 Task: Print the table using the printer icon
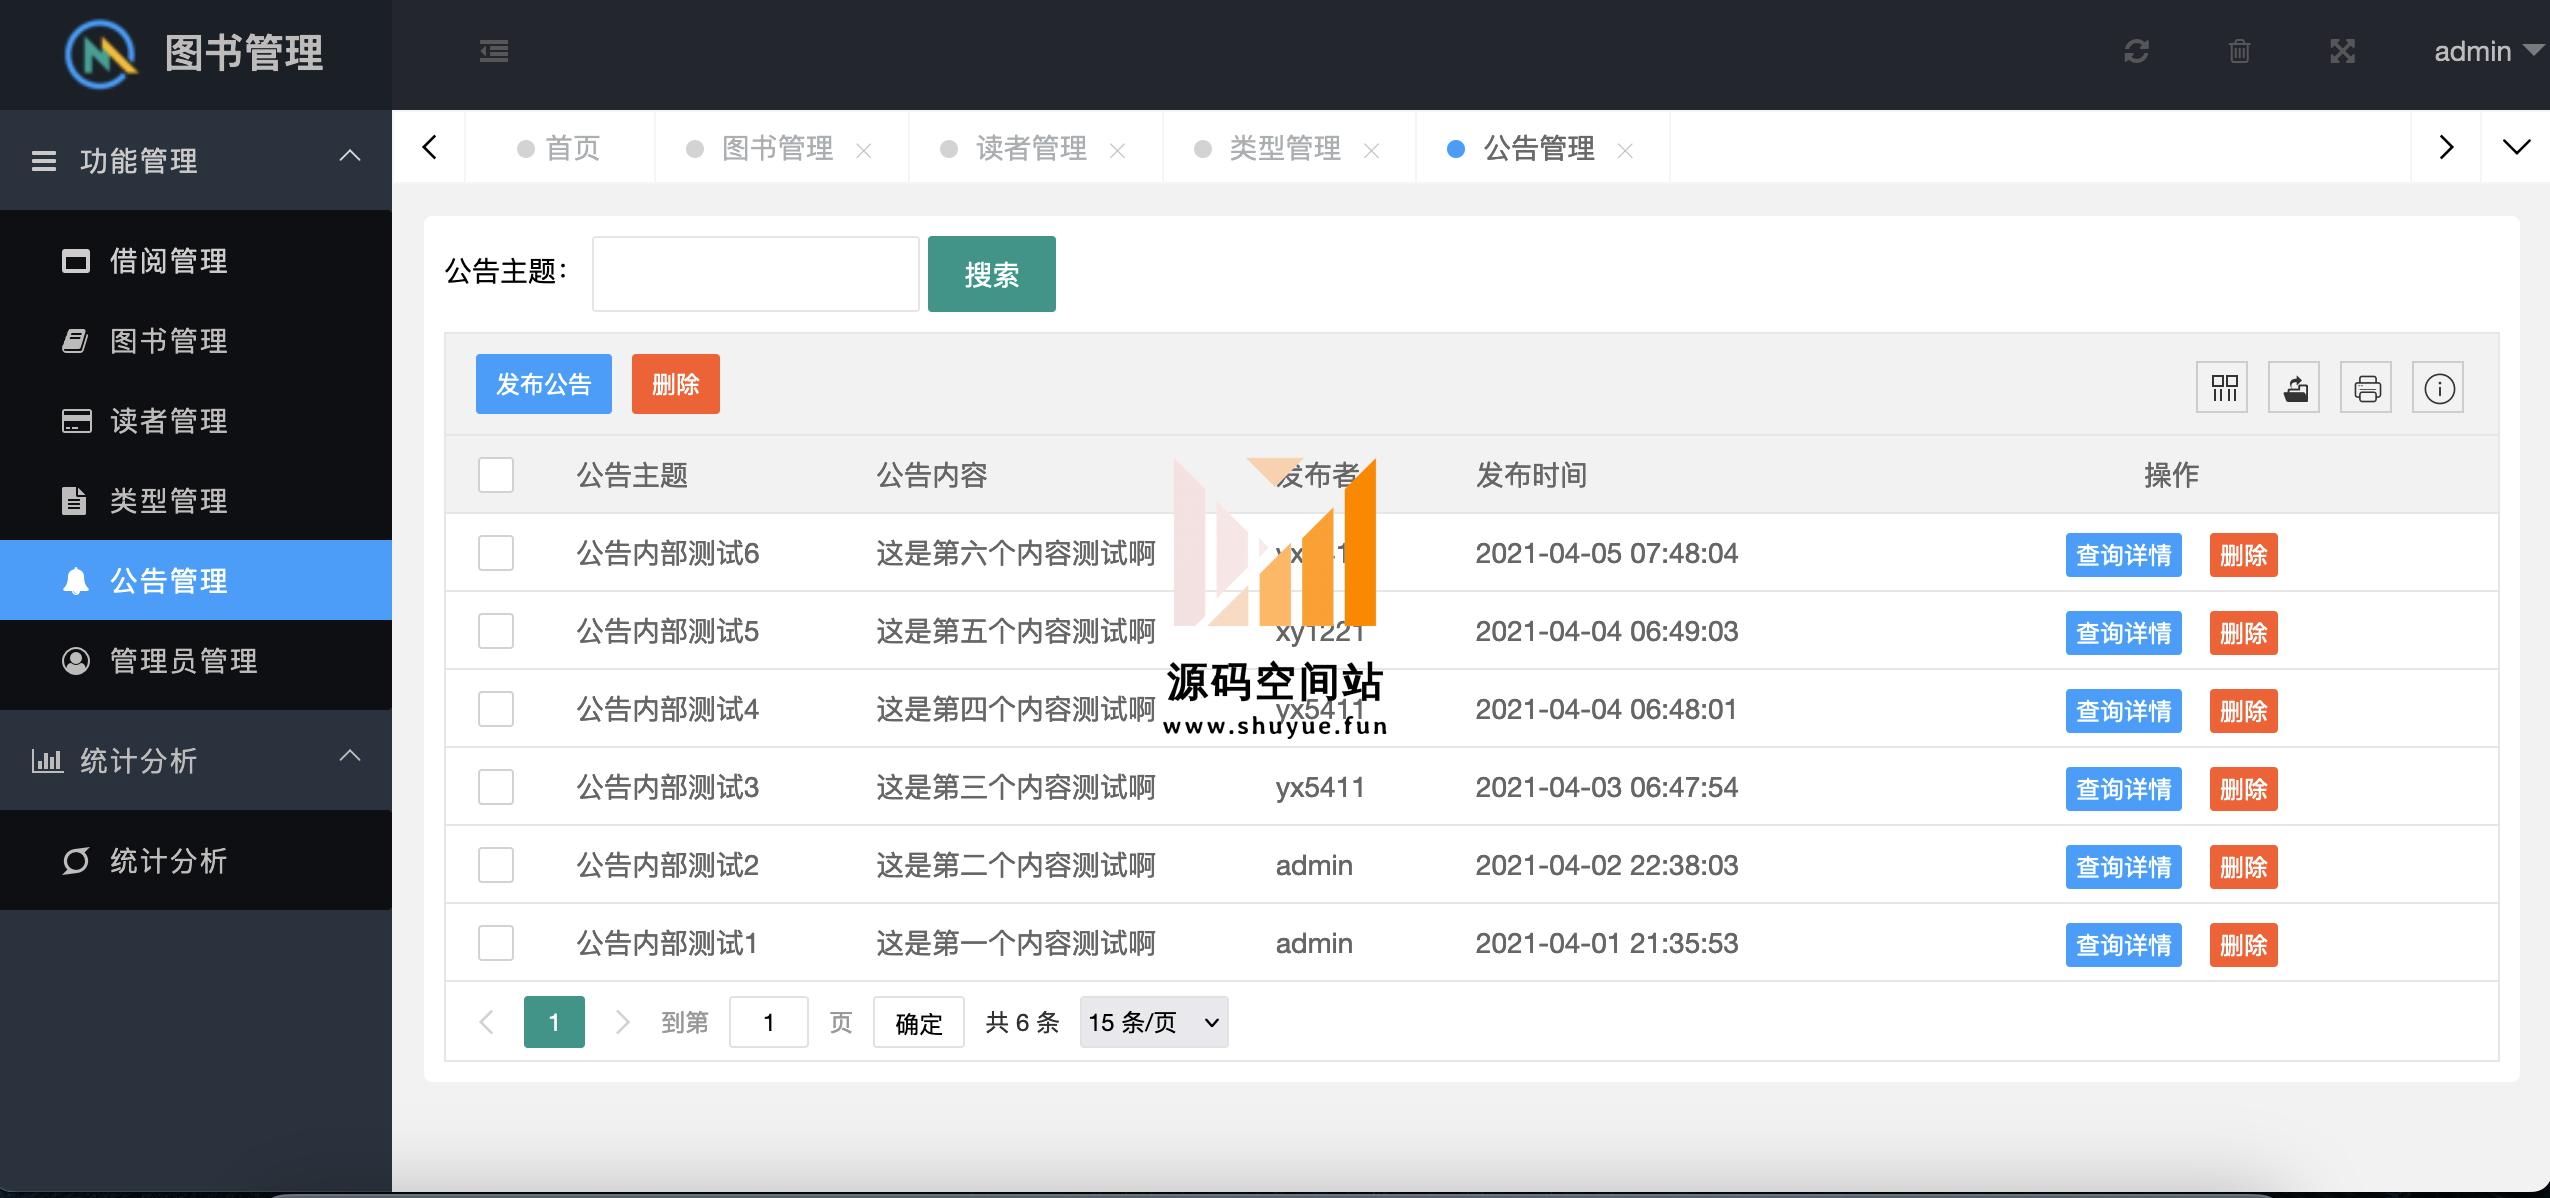[x=2366, y=388]
